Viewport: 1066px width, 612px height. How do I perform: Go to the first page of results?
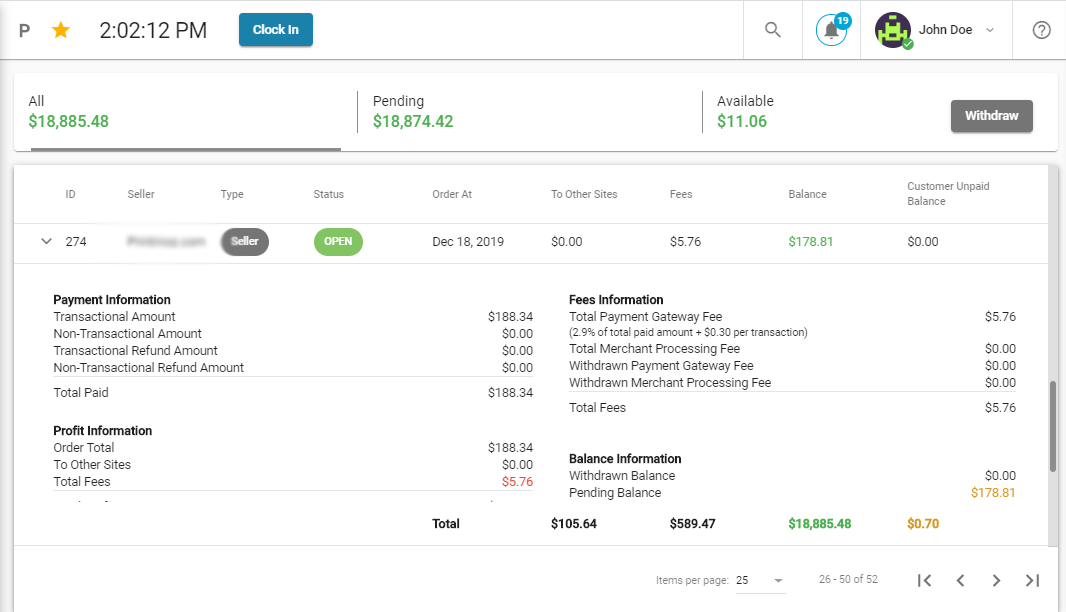click(x=925, y=580)
